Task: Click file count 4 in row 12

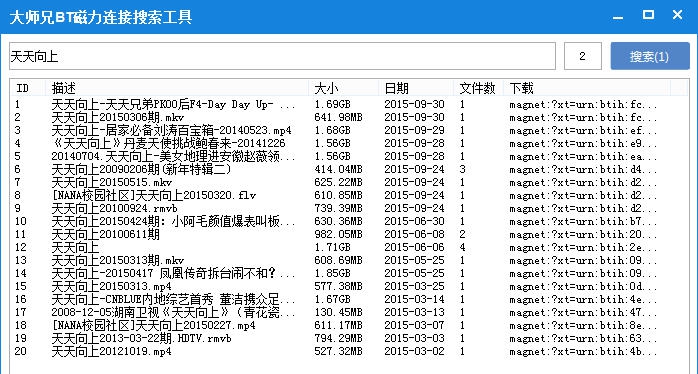Action: point(463,247)
